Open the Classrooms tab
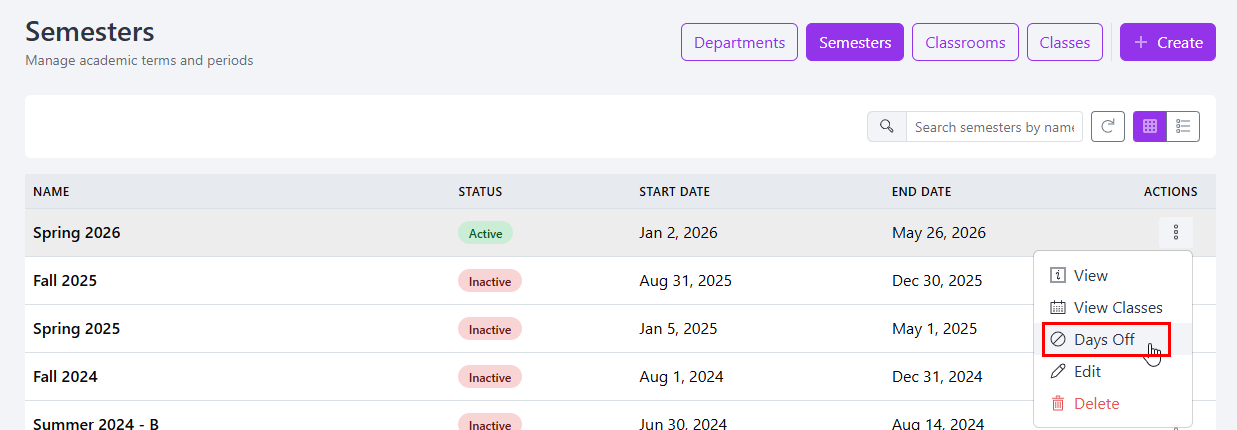Screen dimensions: 1237x430 pos(965,42)
